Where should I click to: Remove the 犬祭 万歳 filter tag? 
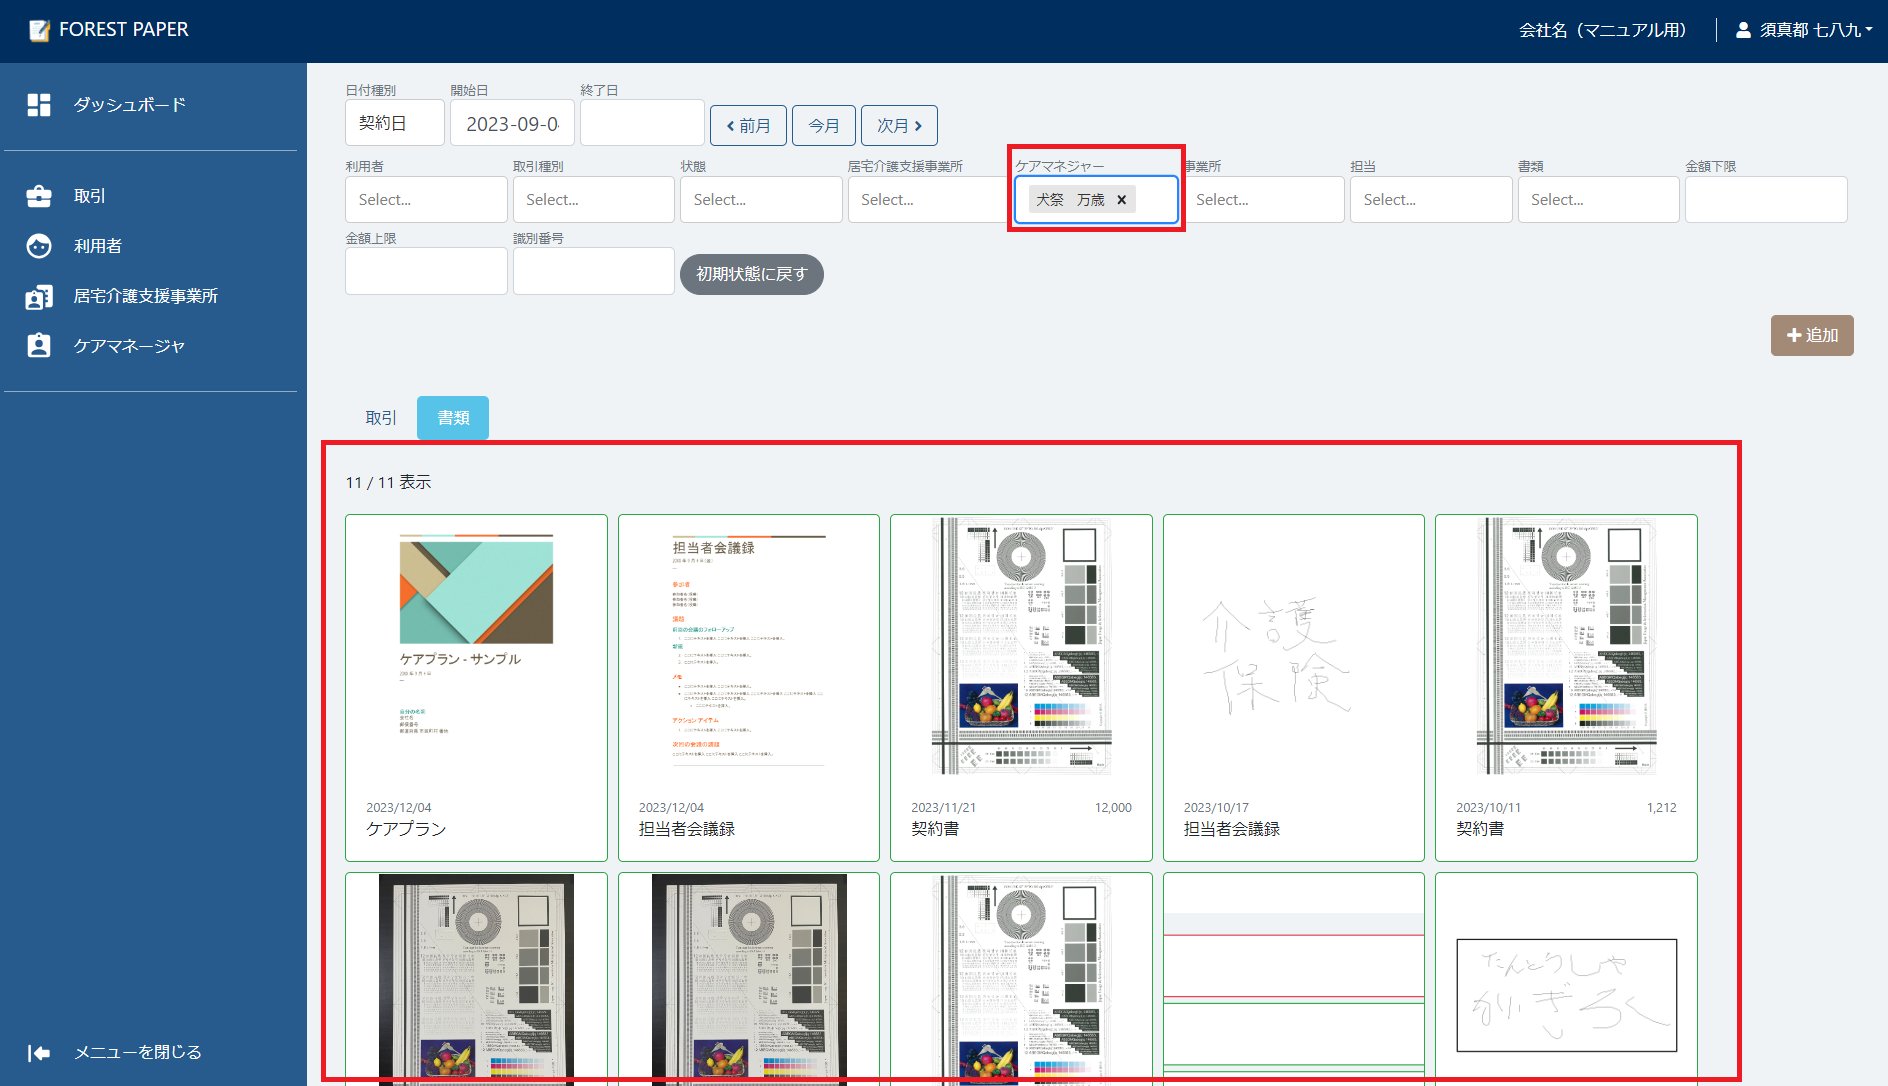coord(1121,200)
